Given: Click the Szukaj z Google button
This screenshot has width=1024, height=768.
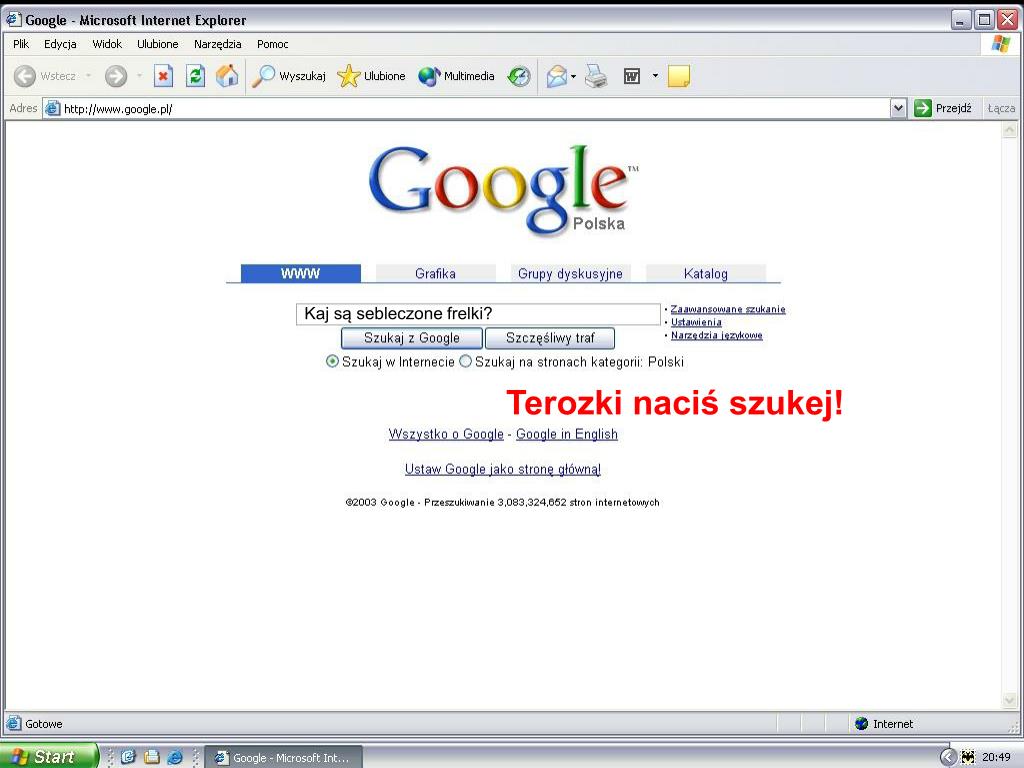Looking at the screenshot, I should pos(412,338).
